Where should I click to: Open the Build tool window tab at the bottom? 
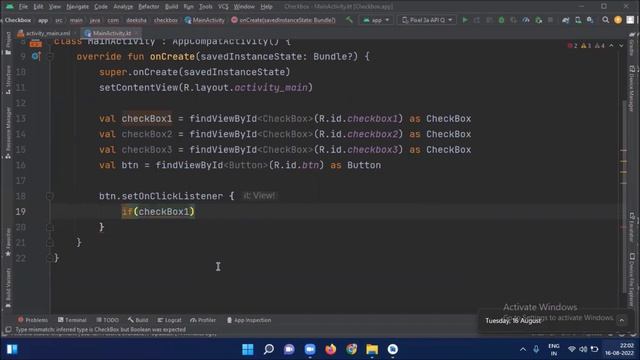pyautogui.click(x=138, y=320)
